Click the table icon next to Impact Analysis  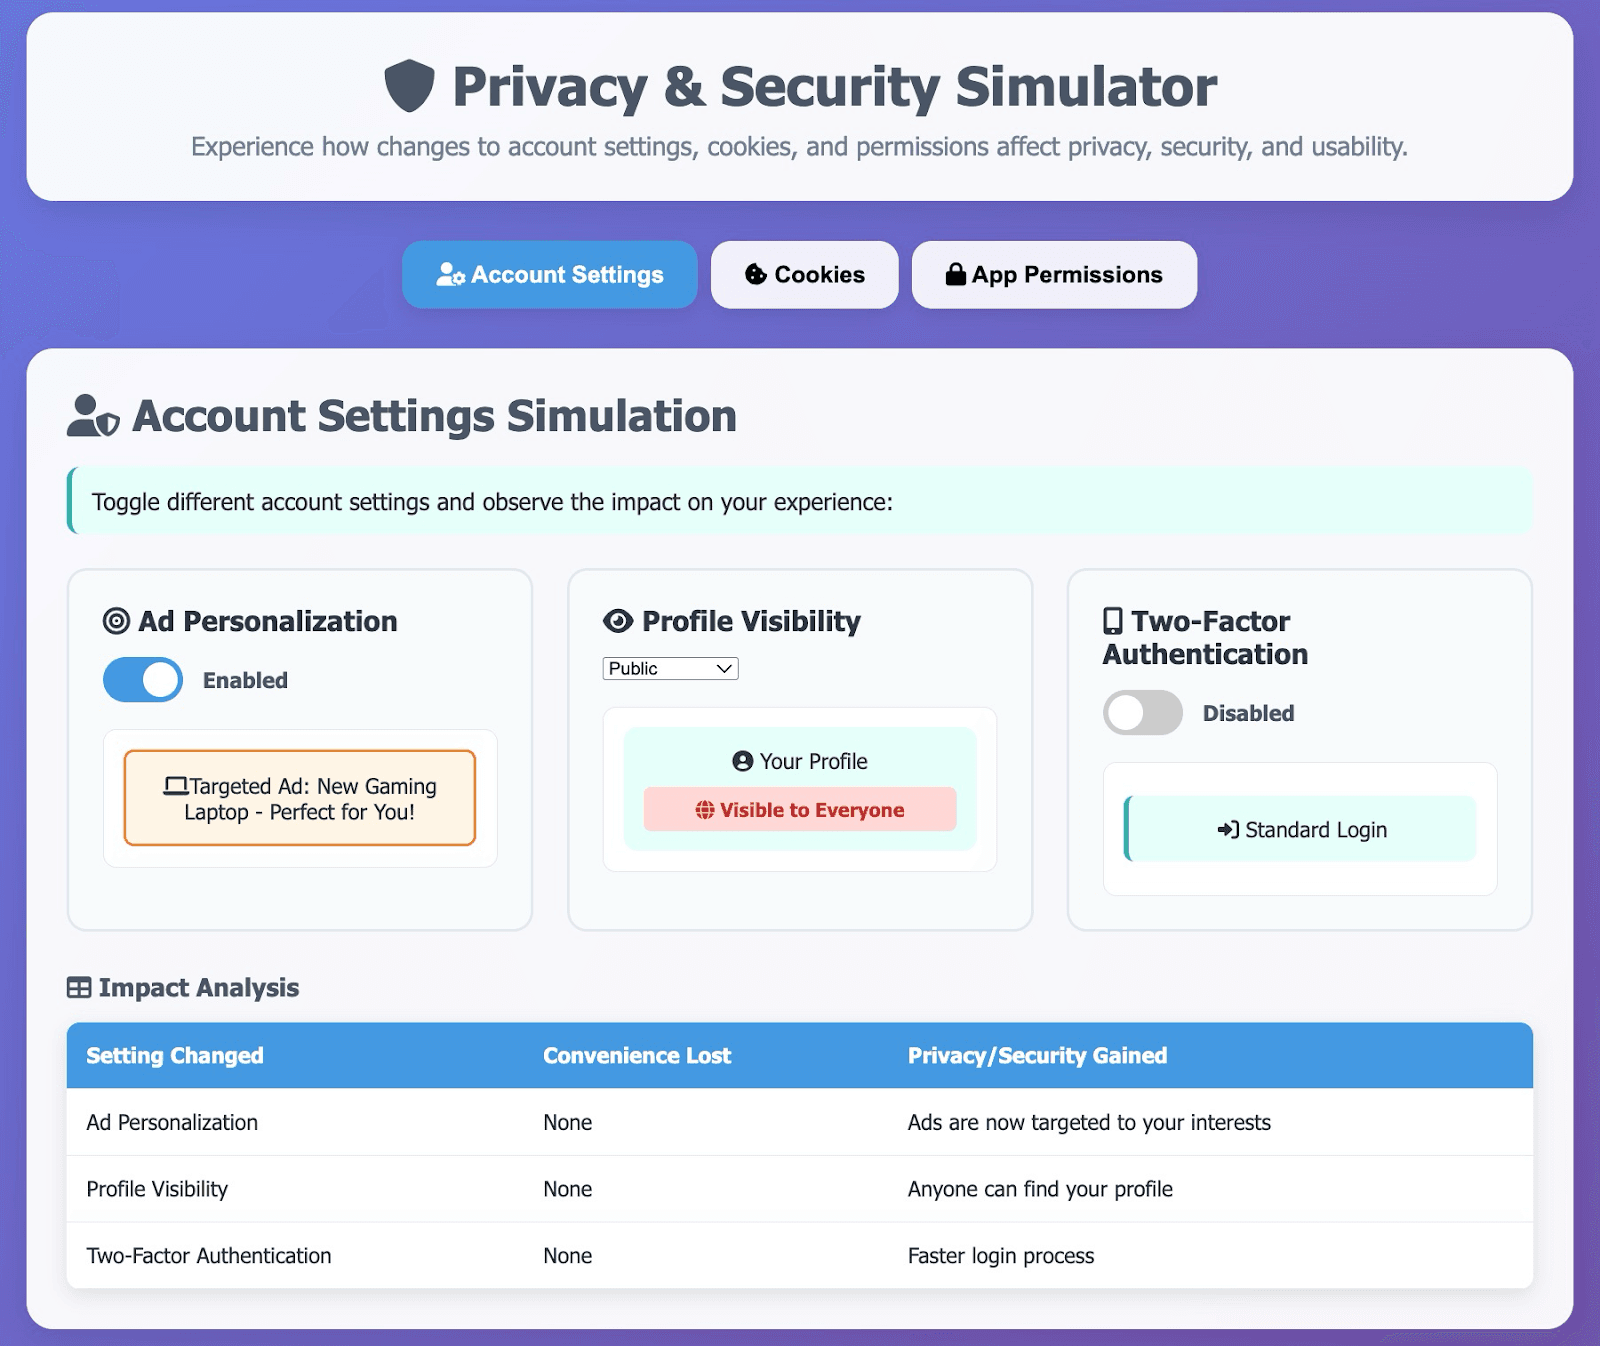(x=79, y=988)
